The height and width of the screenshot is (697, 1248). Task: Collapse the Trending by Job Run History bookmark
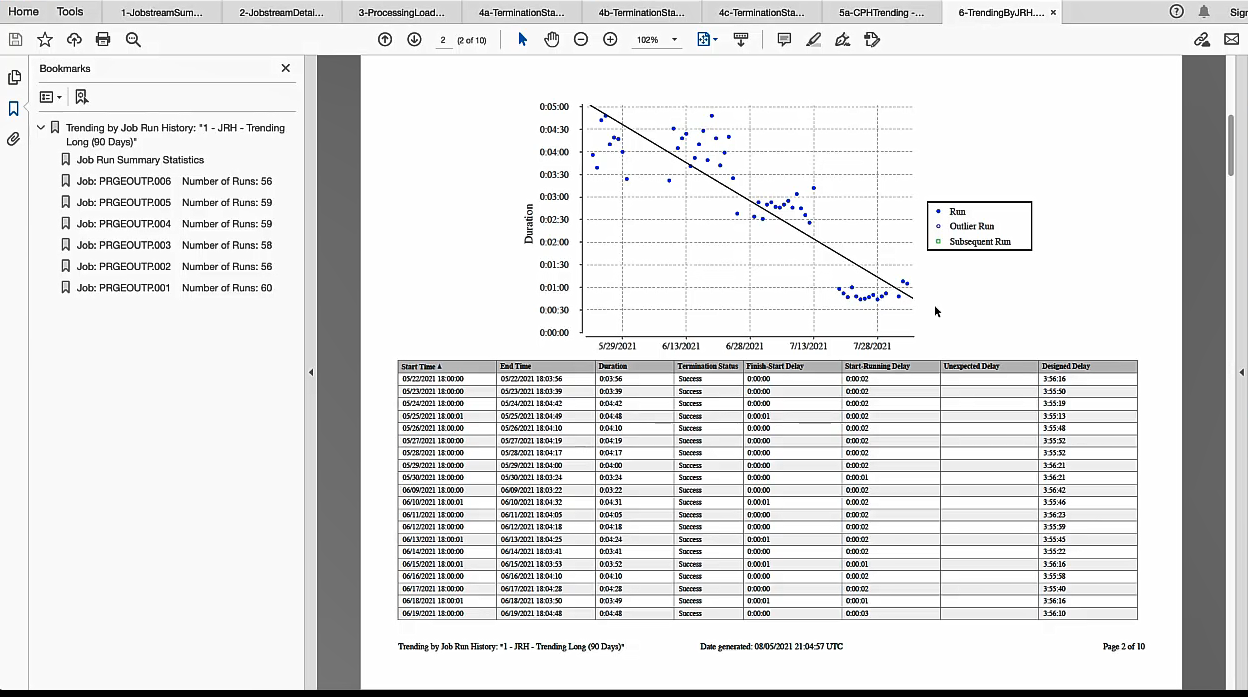pos(41,128)
